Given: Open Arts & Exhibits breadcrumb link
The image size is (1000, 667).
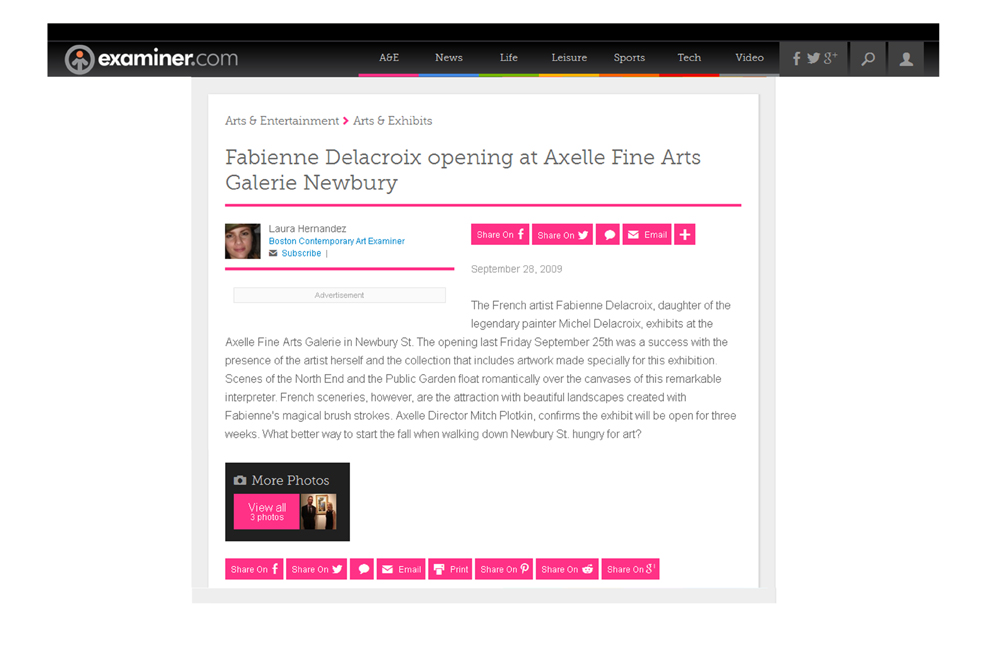Looking at the screenshot, I should coord(392,121).
